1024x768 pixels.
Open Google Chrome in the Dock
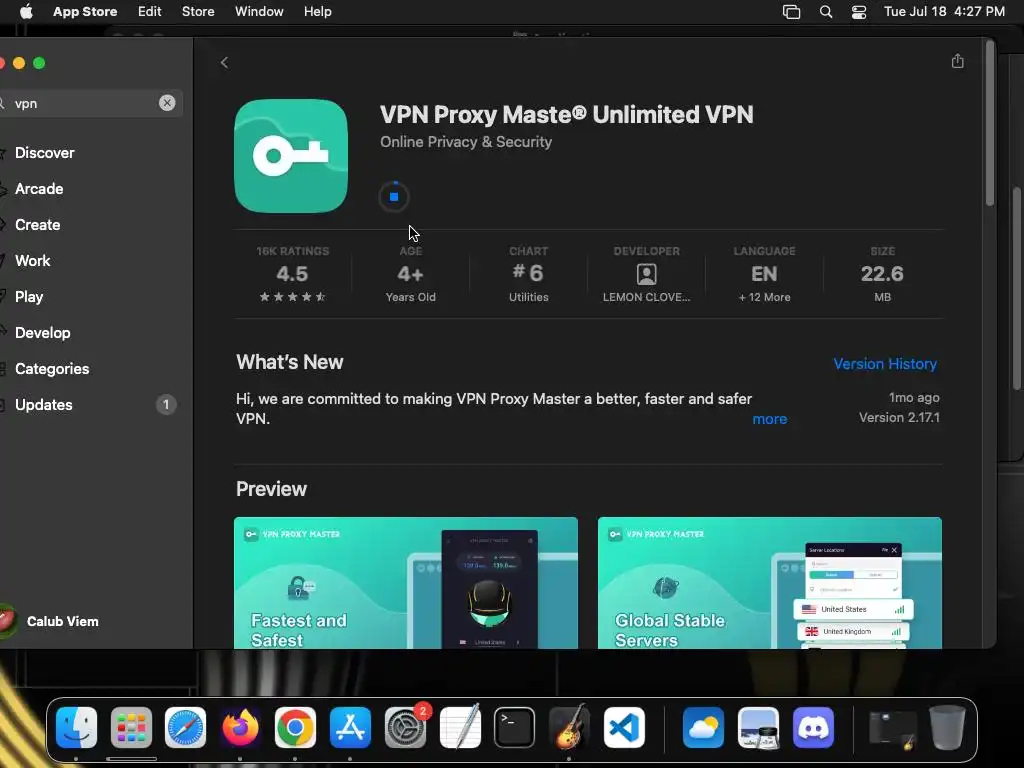[295, 727]
